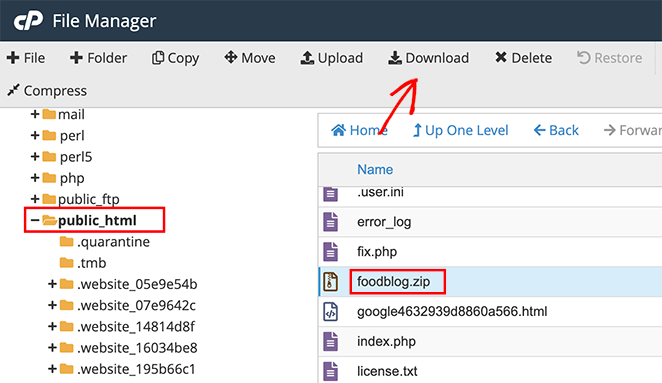The image size is (662, 383).
Task: Collapse the public_html folder minus sign
Action: click(35, 220)
